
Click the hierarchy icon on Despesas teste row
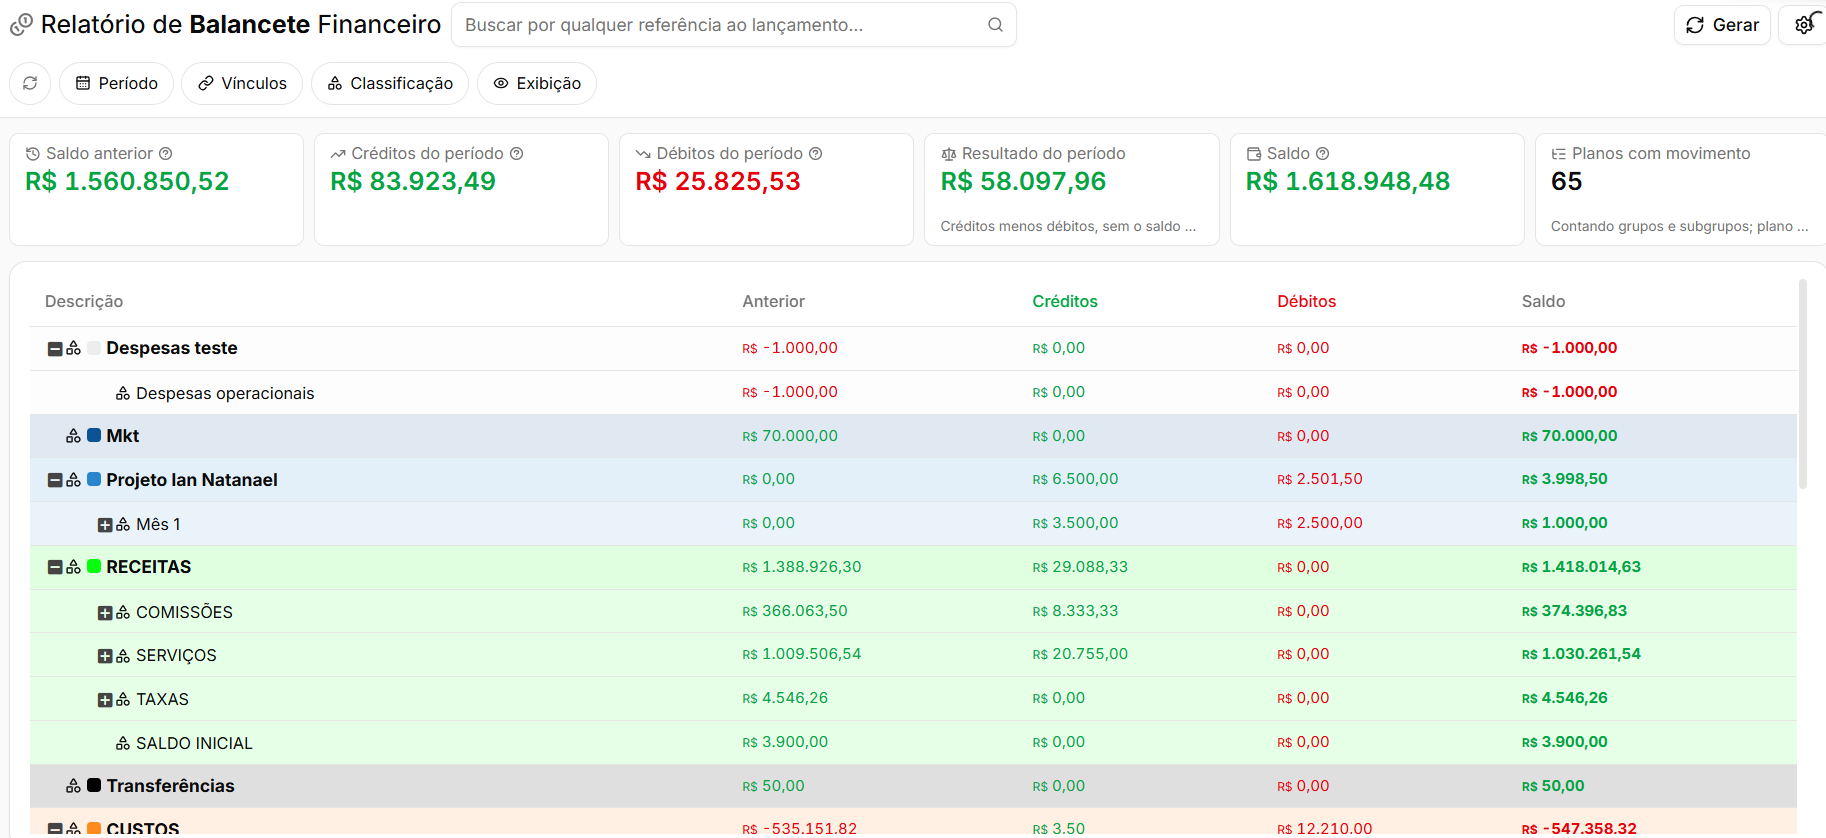[74, 348]
